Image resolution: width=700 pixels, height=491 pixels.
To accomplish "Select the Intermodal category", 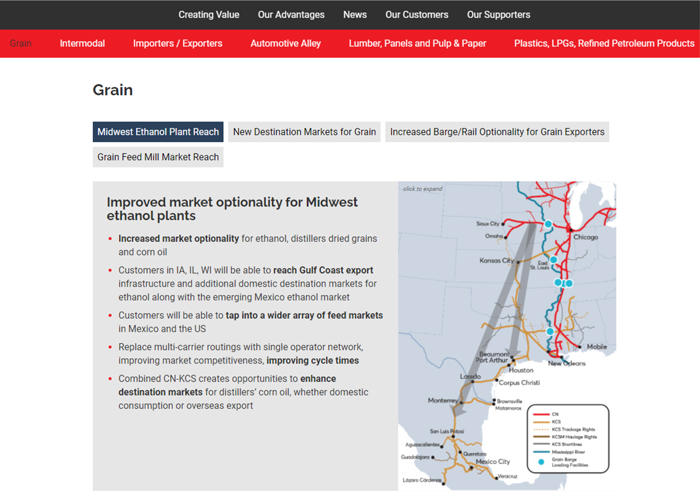I will coord(82,43).
